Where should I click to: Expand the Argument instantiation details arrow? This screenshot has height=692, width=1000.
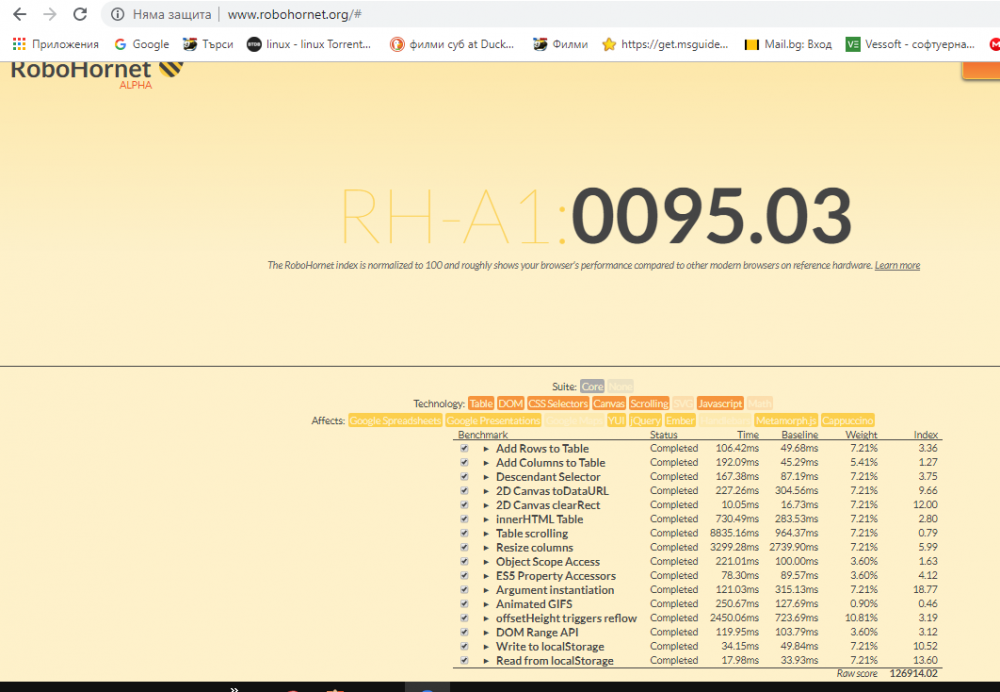tap(486, 590)
